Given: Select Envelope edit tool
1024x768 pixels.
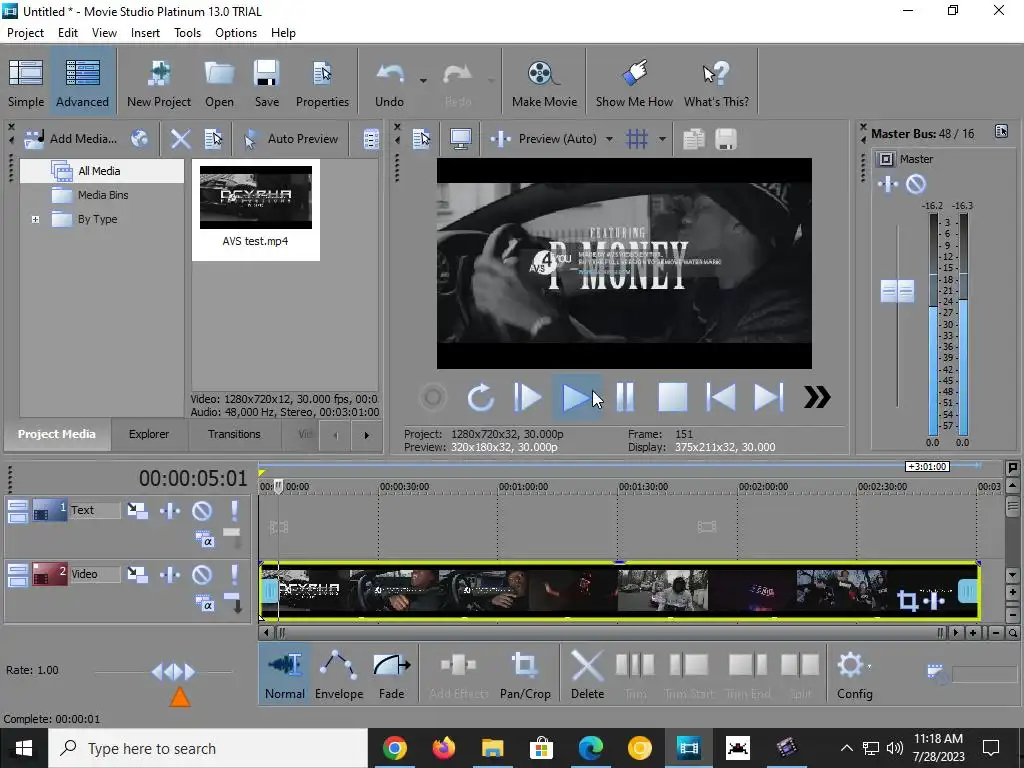Looking at the screenshot, I should (339, 674).
